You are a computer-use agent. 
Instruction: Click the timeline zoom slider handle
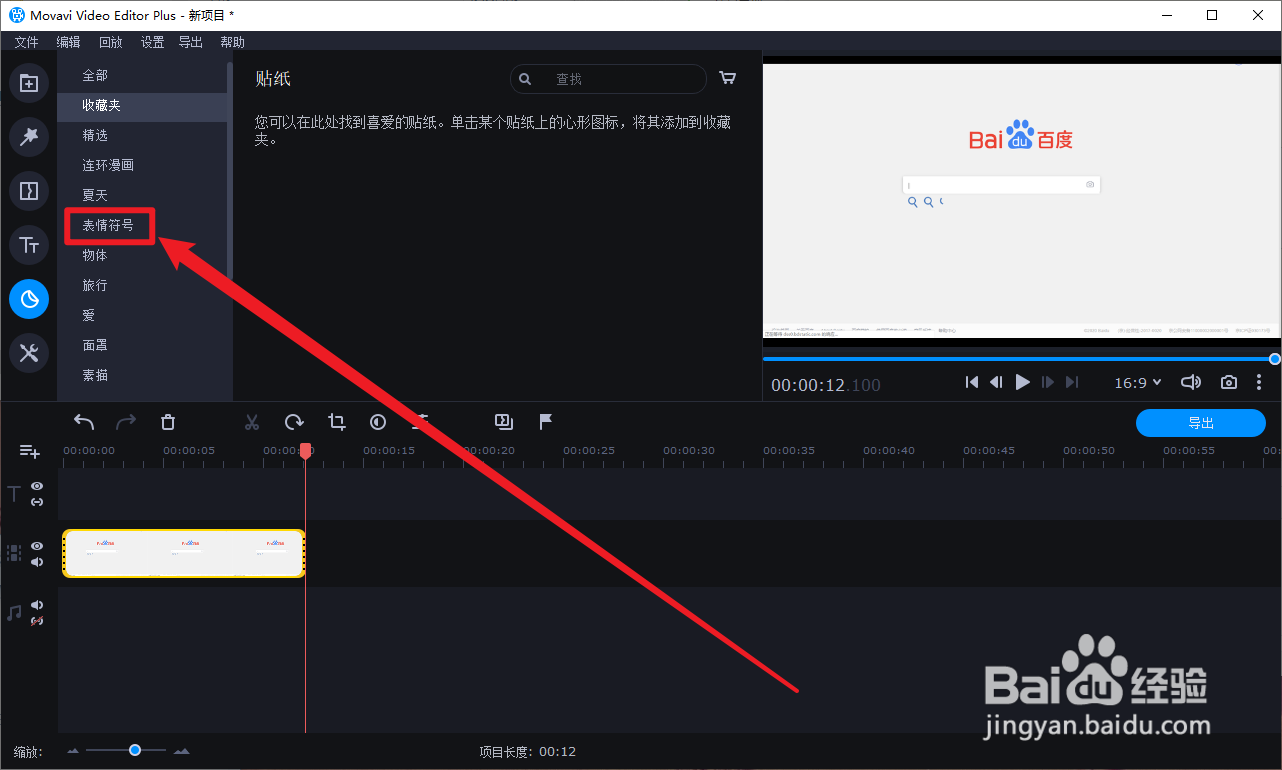pyautogui.click(x=134, y=750)
